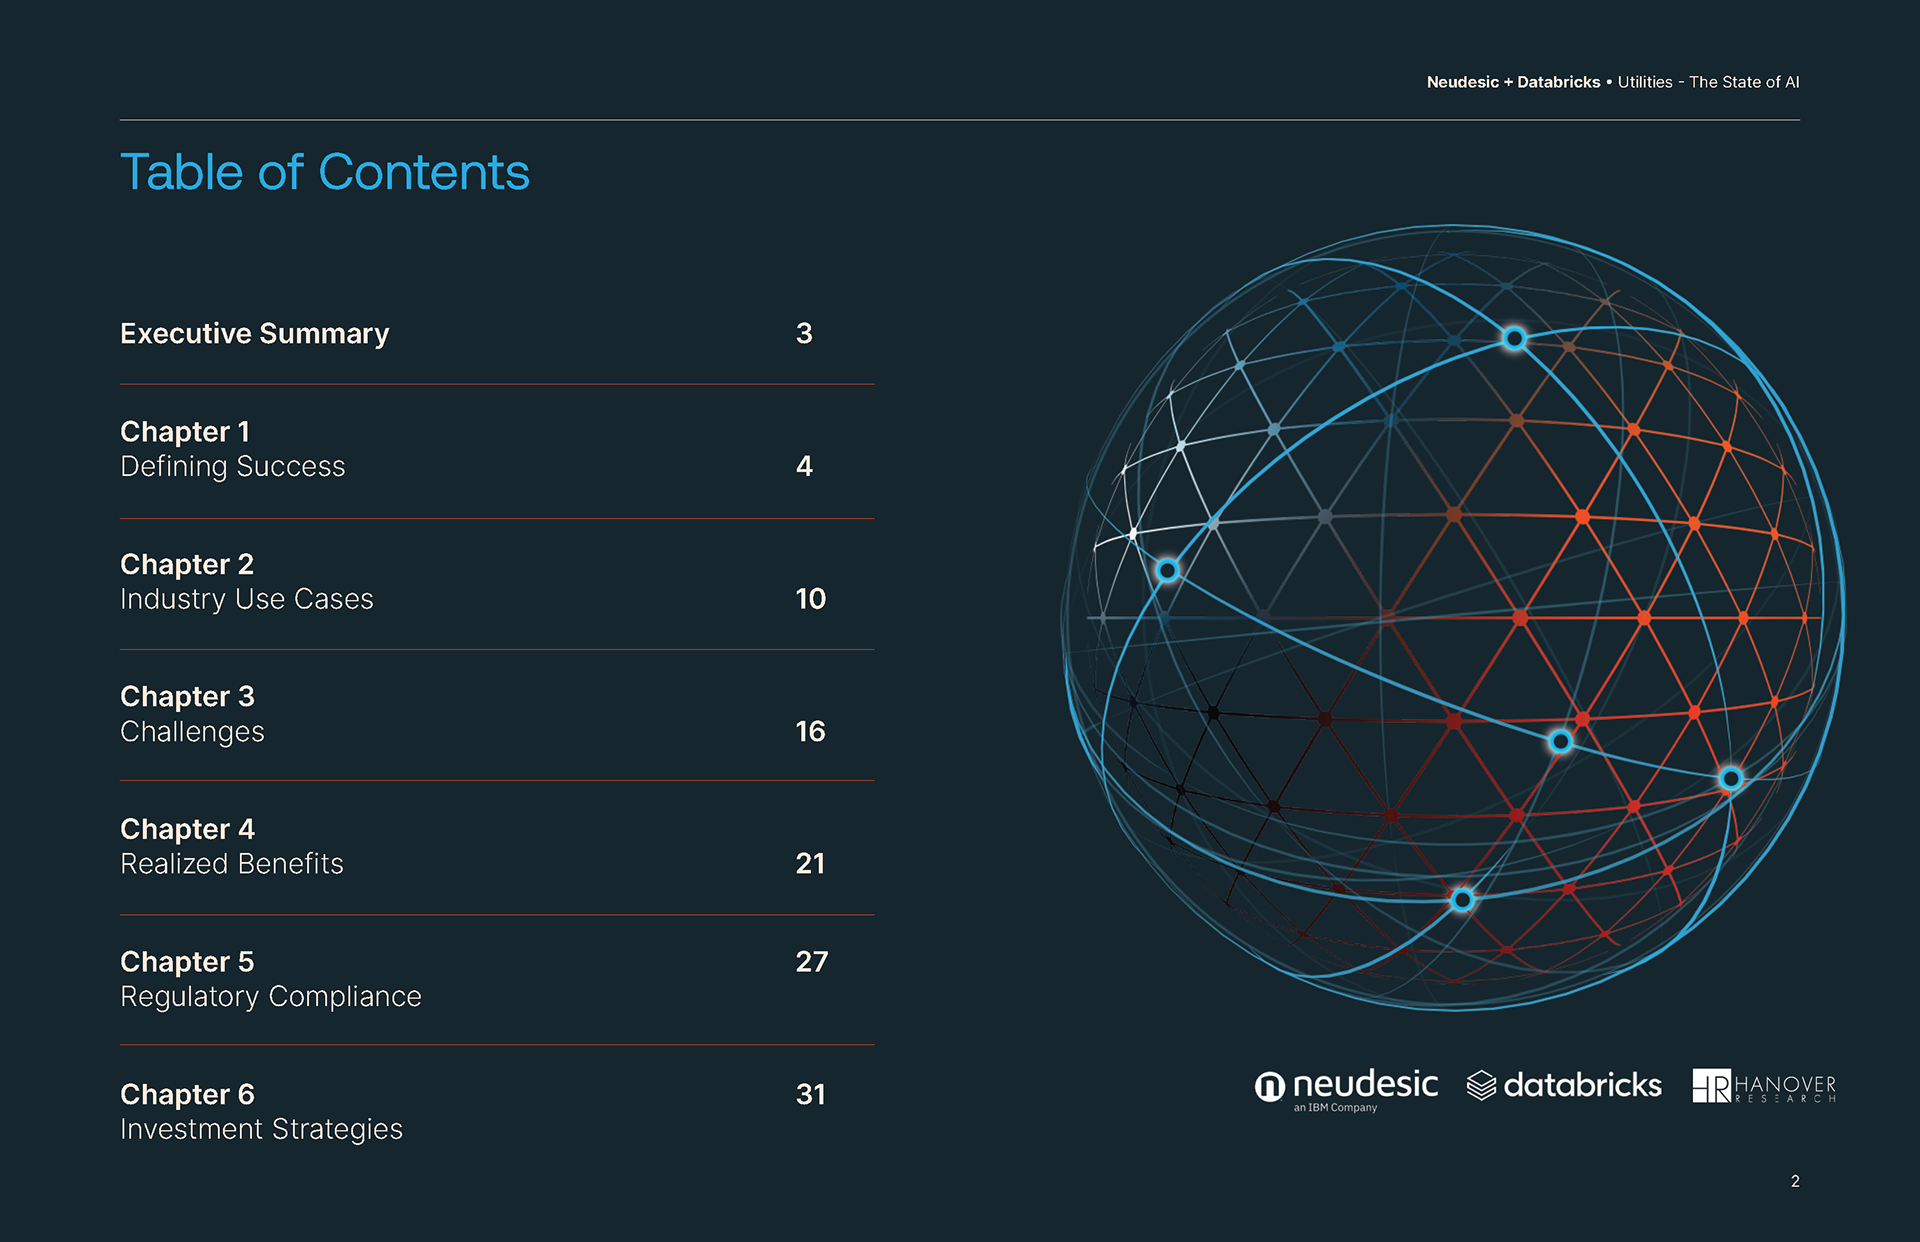The height and width of the screenshot is (1242, 1920).
Task: Click the Neudesic logo icon
Action: (1270, 1086)
